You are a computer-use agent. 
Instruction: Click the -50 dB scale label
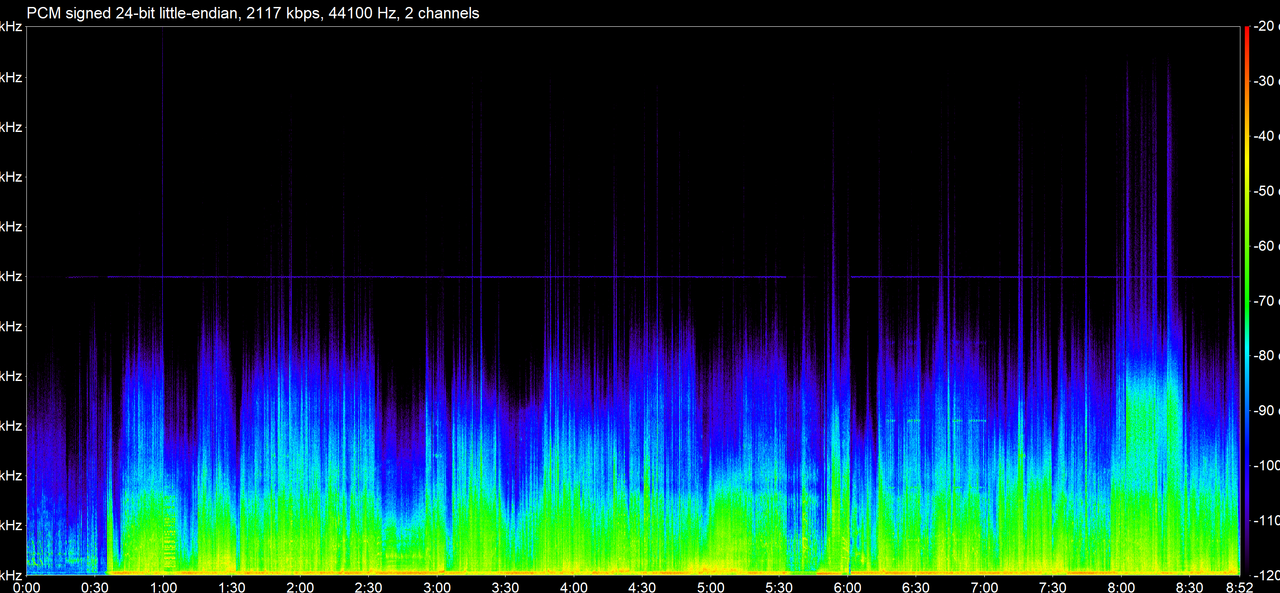(x=1266, y=191)
